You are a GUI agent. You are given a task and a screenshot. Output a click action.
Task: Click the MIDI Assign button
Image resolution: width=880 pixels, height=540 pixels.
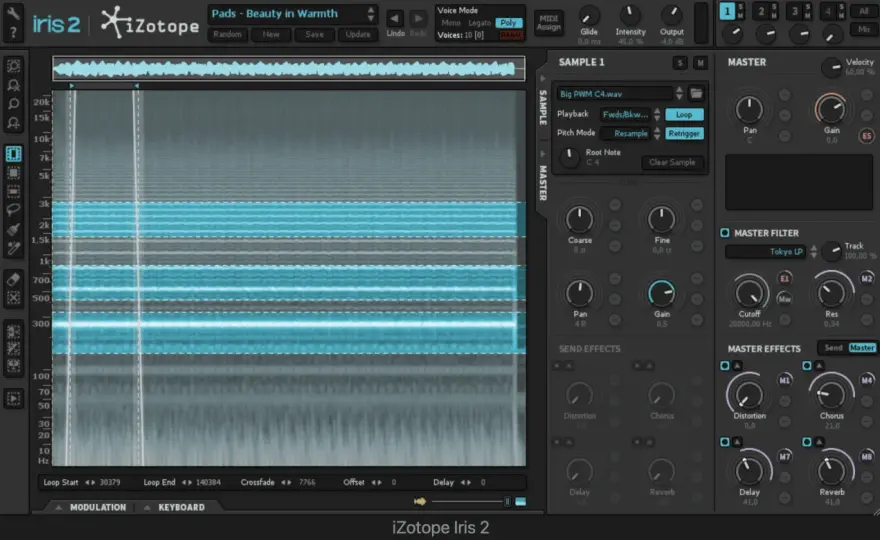(548, 23)
